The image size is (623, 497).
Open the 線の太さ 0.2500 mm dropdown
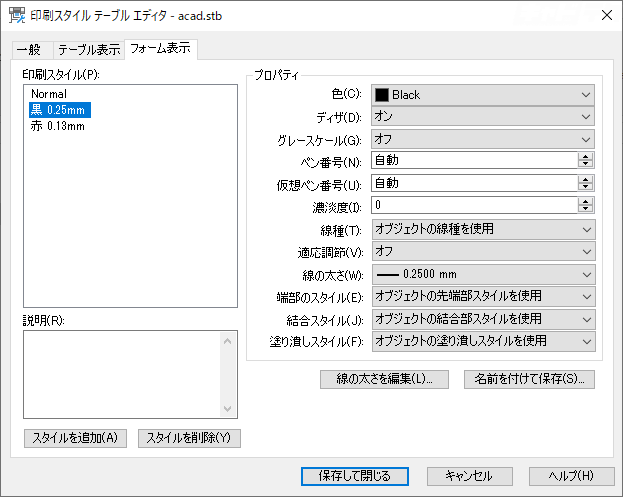tap(484, 274)
